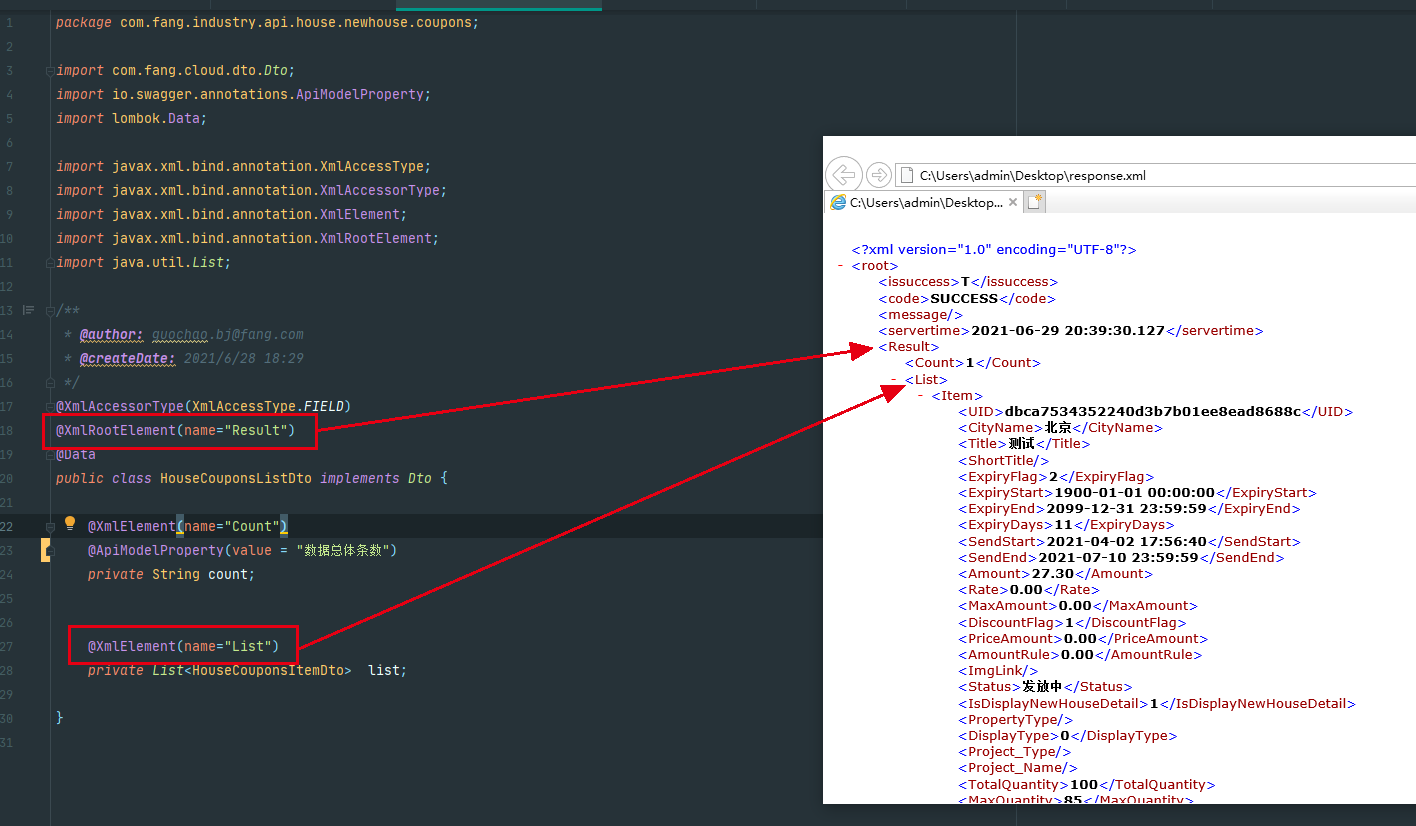Collapse the root XML node

(840, 266)
